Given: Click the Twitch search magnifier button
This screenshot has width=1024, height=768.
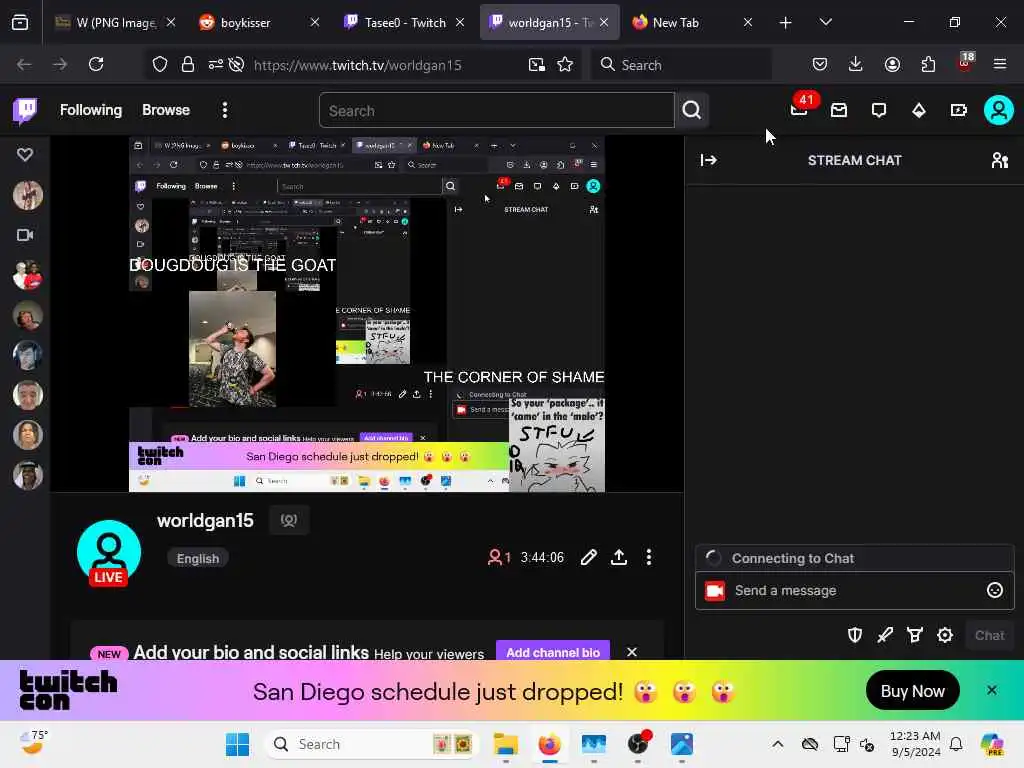Looking at the screenshot, I should (x=692, y=110).
